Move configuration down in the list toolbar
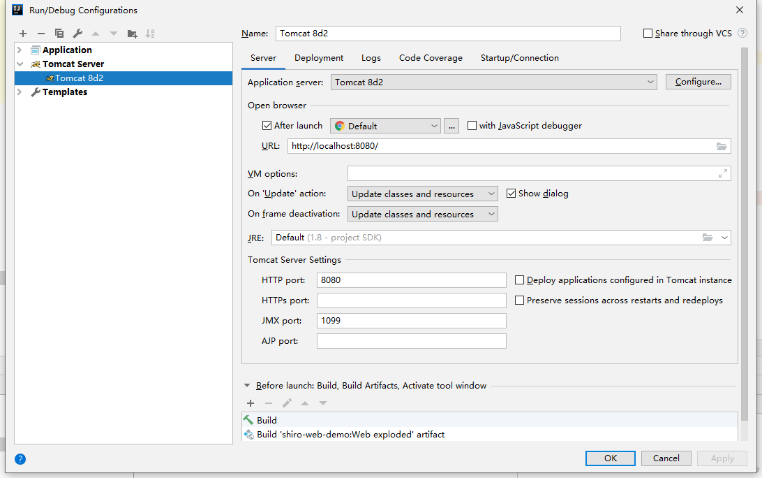This screenshot has height=478, width=762. tap(114, 34)
